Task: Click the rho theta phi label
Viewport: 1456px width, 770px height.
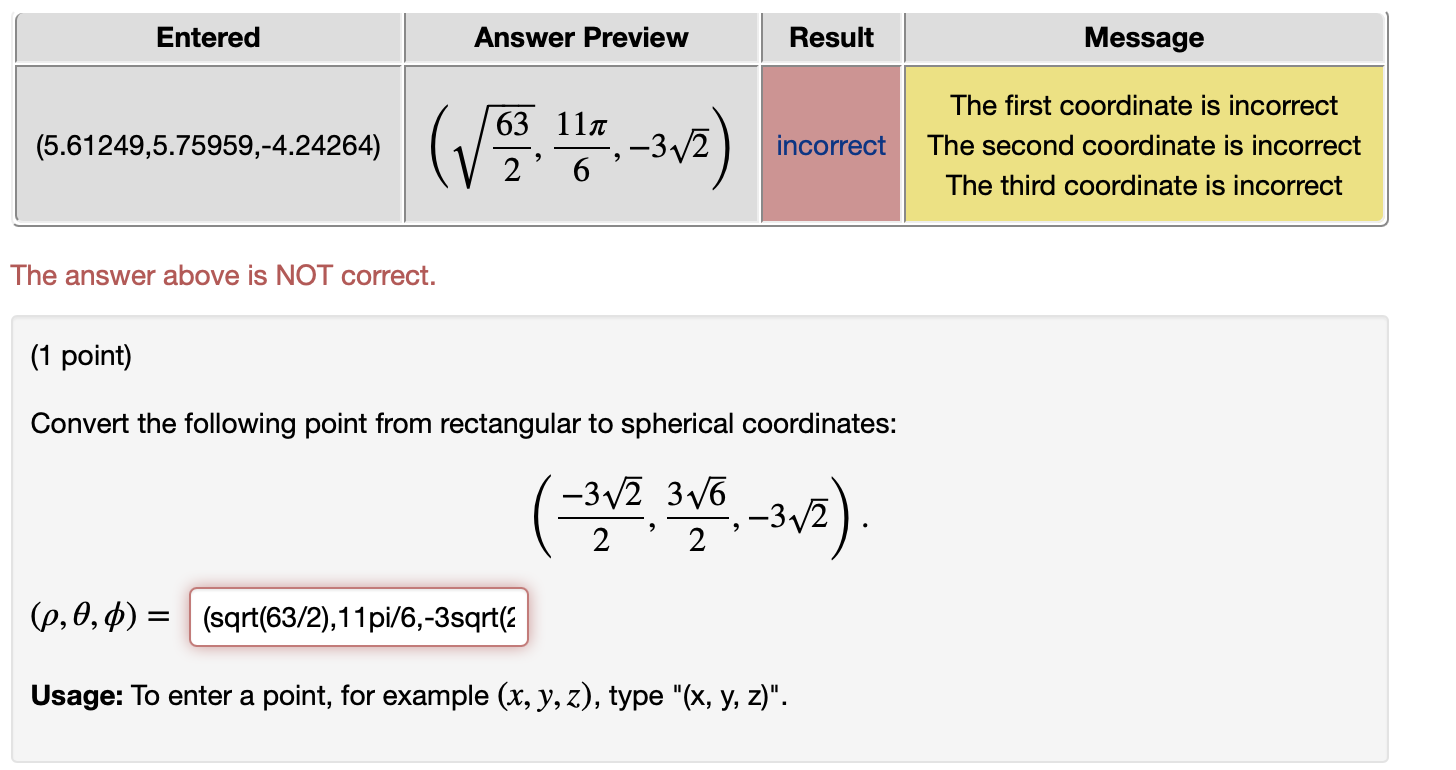Action: point(100,617)
